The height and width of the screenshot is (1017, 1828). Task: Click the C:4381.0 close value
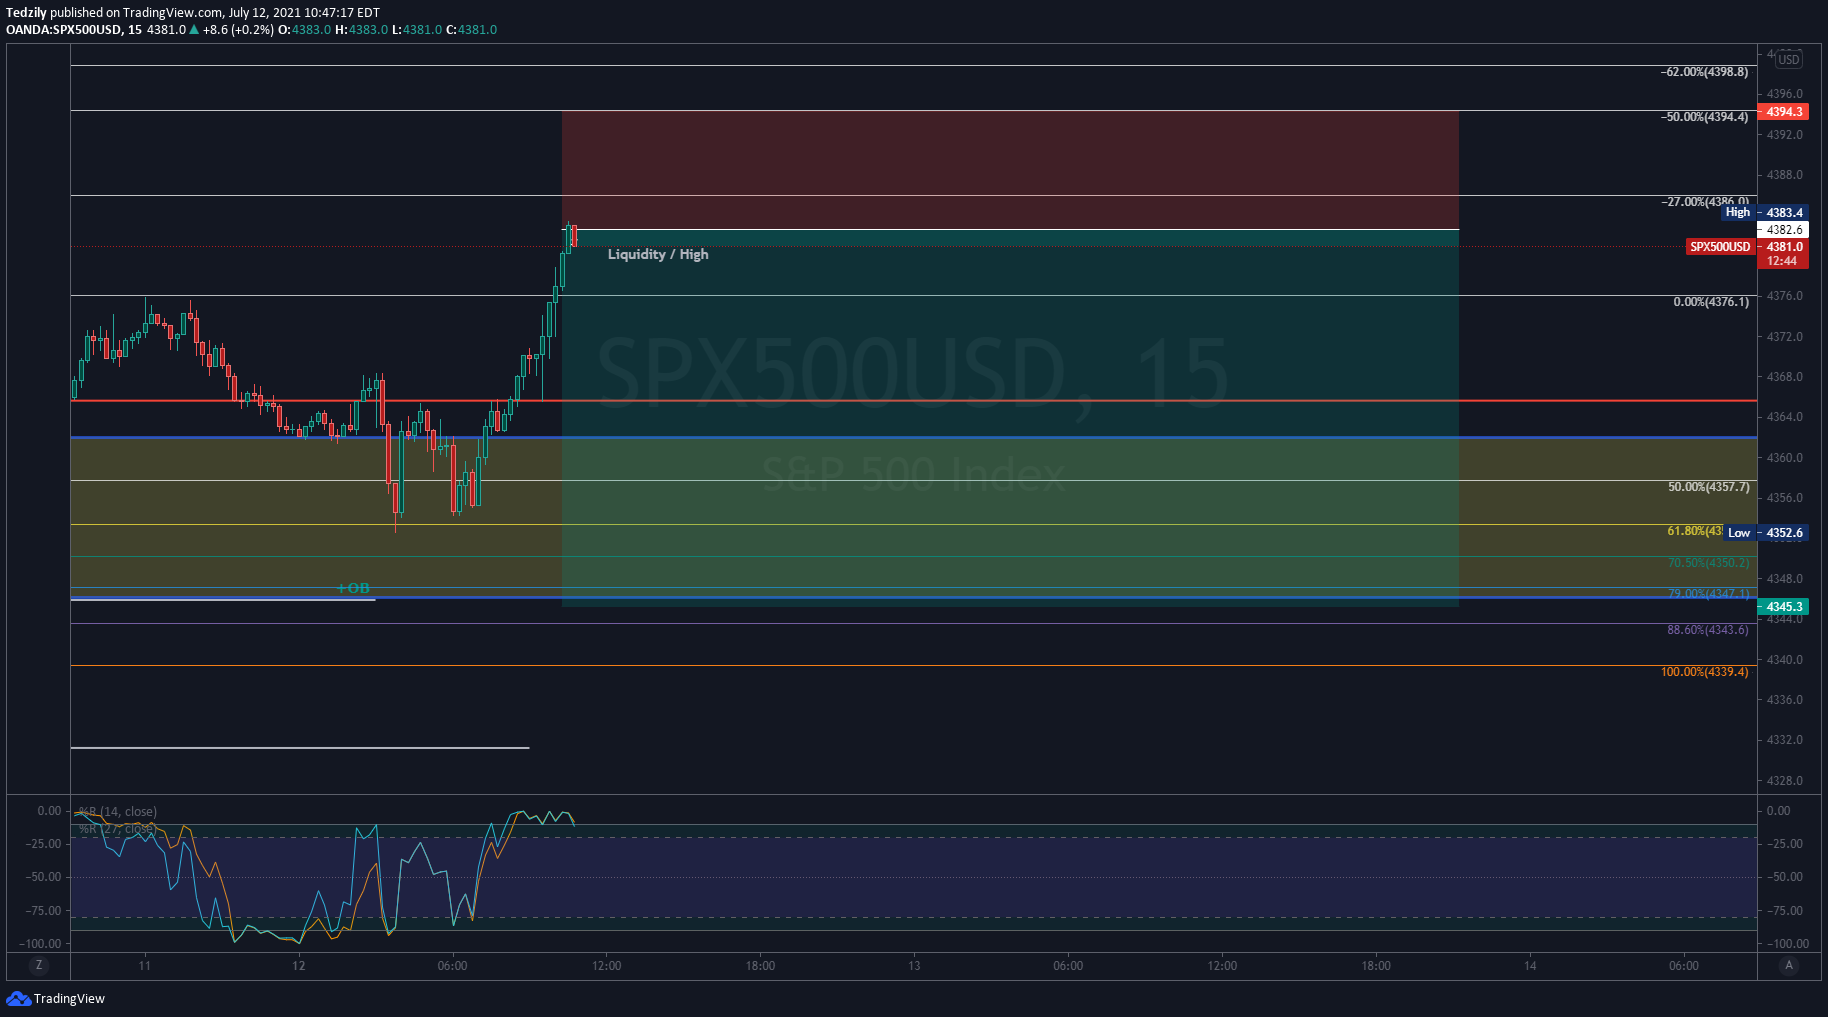point(471,30)
